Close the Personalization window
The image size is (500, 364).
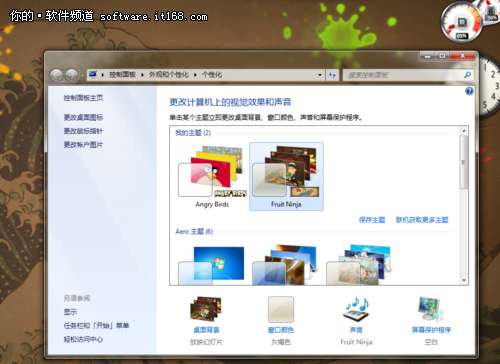tap(463, 56)
